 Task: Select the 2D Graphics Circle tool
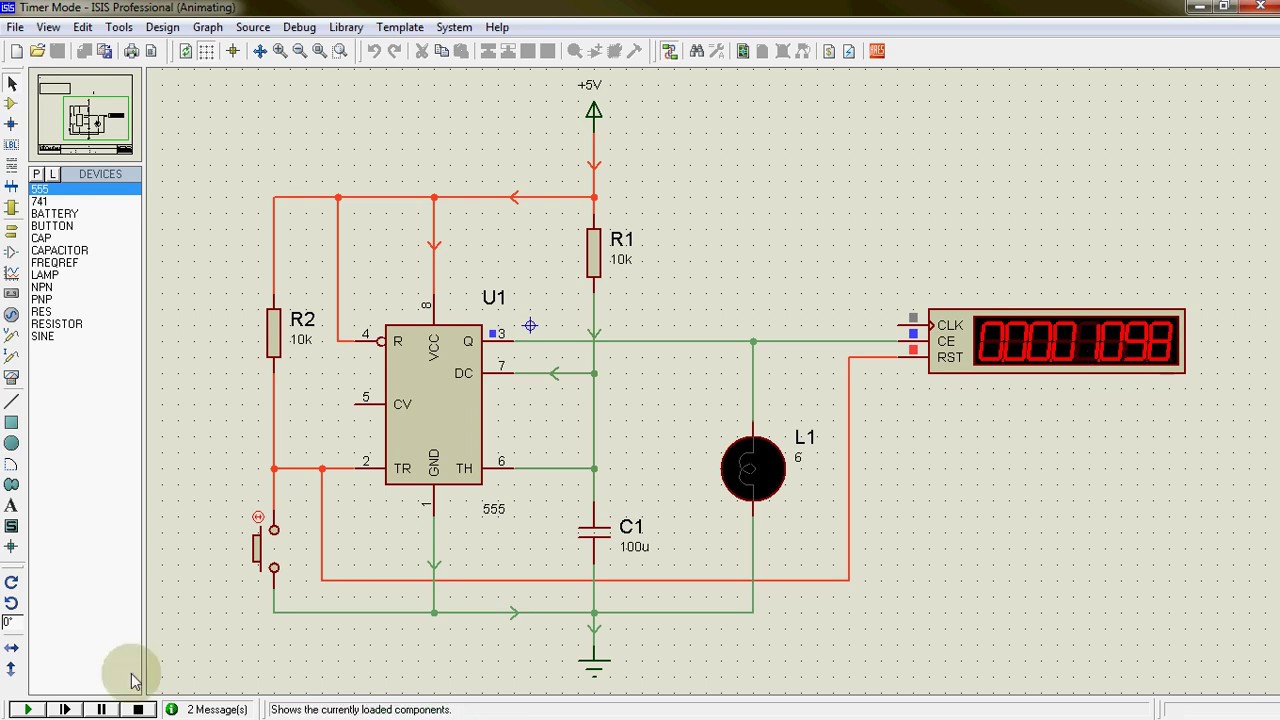(x=12, y=443)
